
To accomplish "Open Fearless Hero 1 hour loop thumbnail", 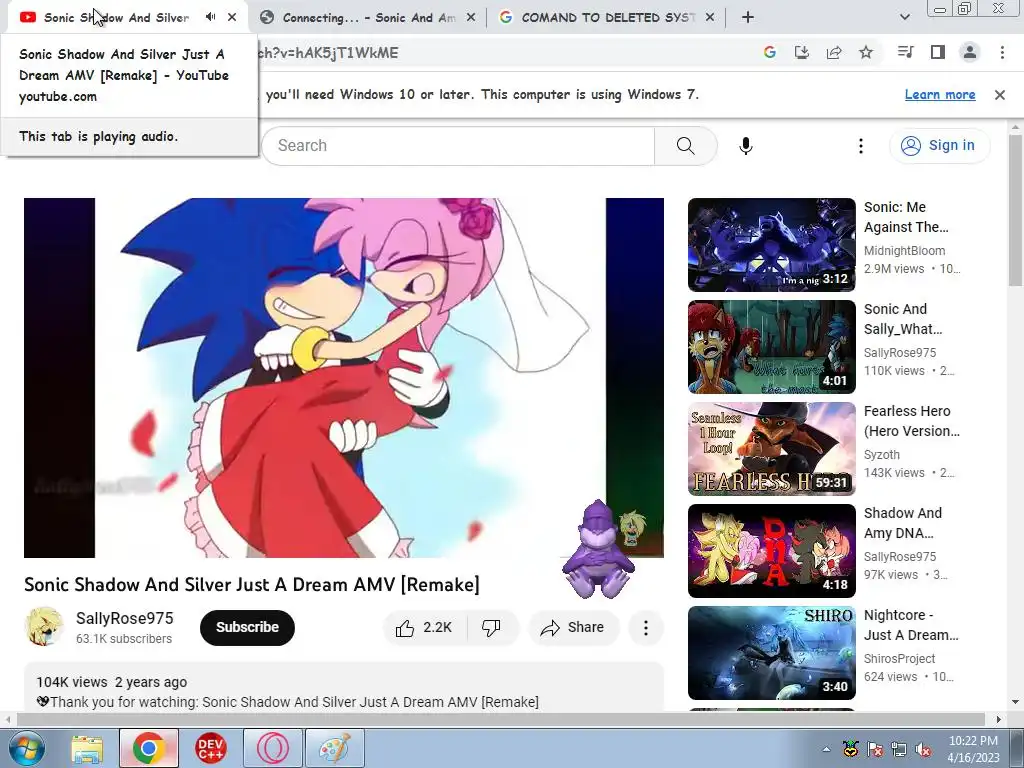I will click(x=771, y=449).
